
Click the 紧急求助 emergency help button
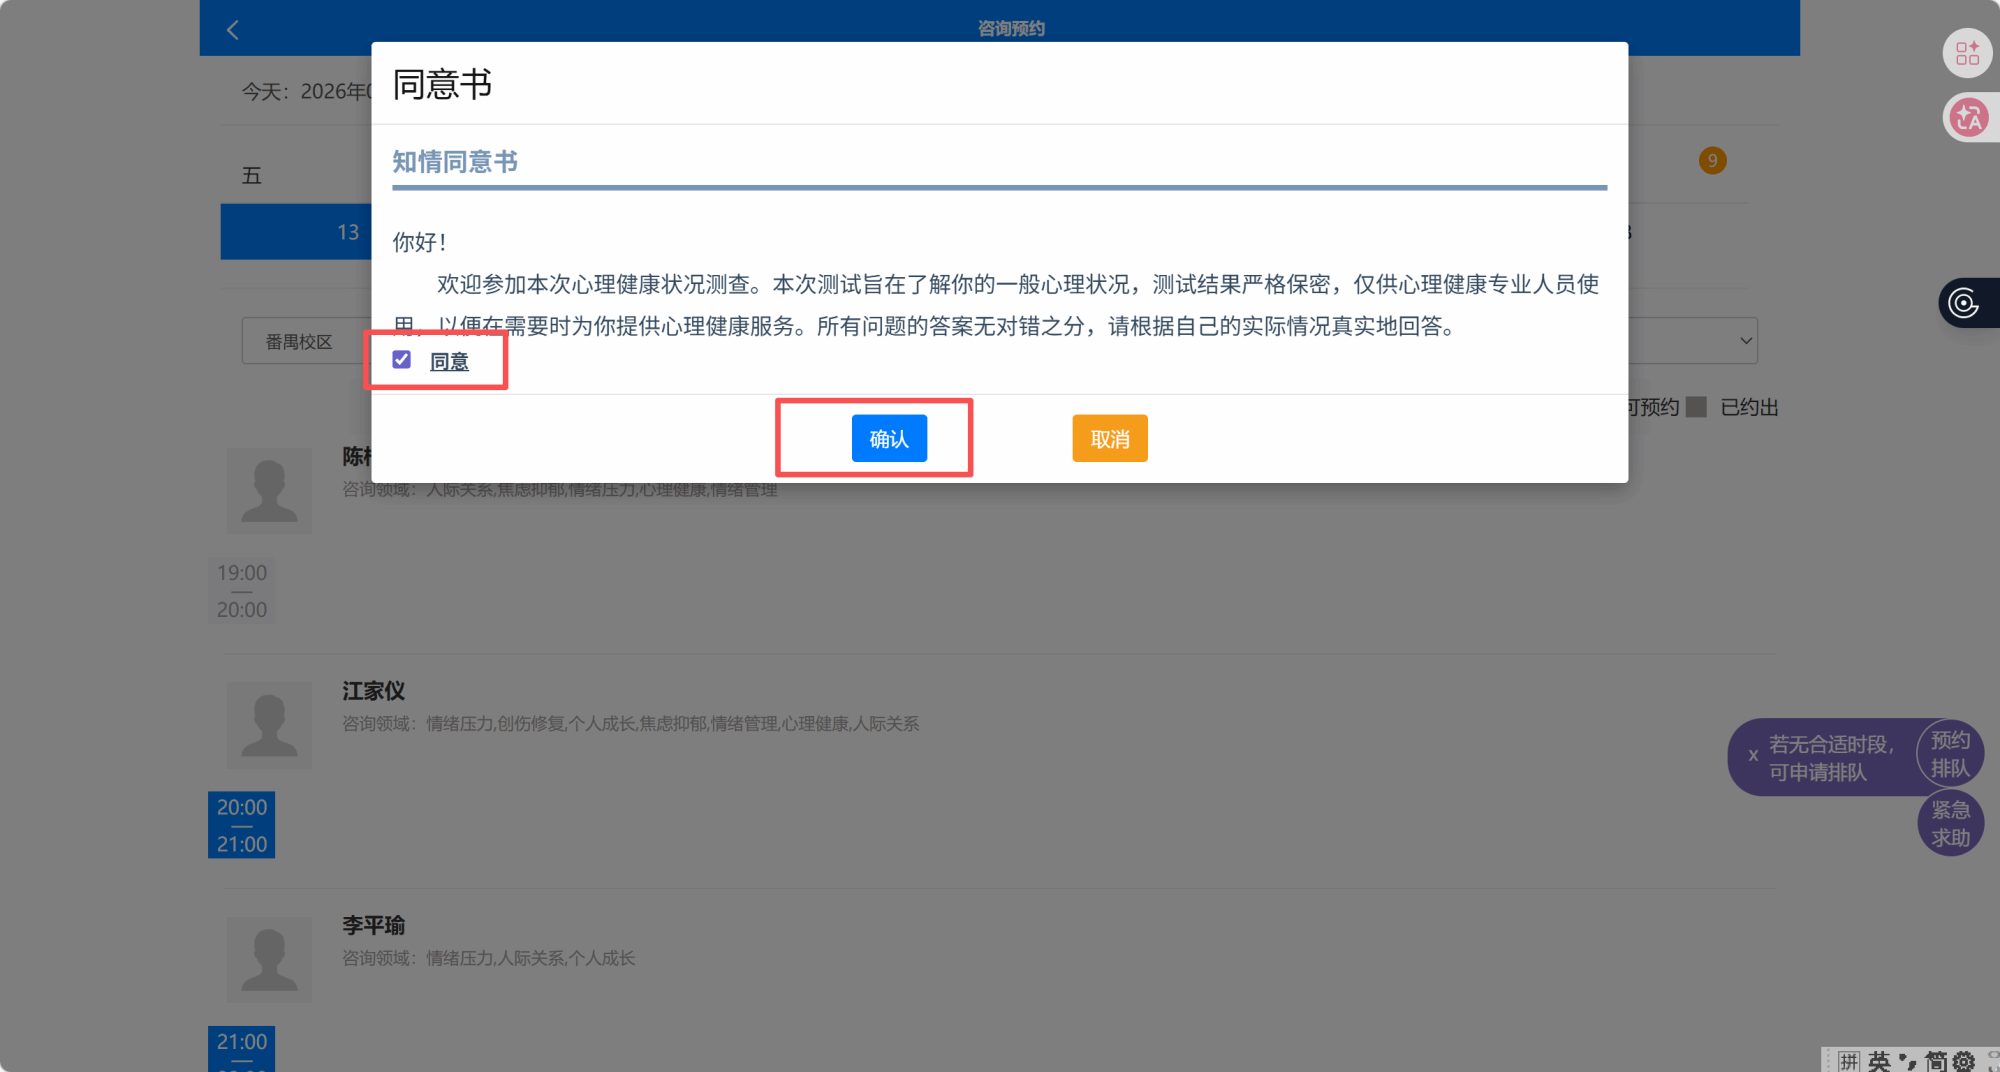(1950, 824)
